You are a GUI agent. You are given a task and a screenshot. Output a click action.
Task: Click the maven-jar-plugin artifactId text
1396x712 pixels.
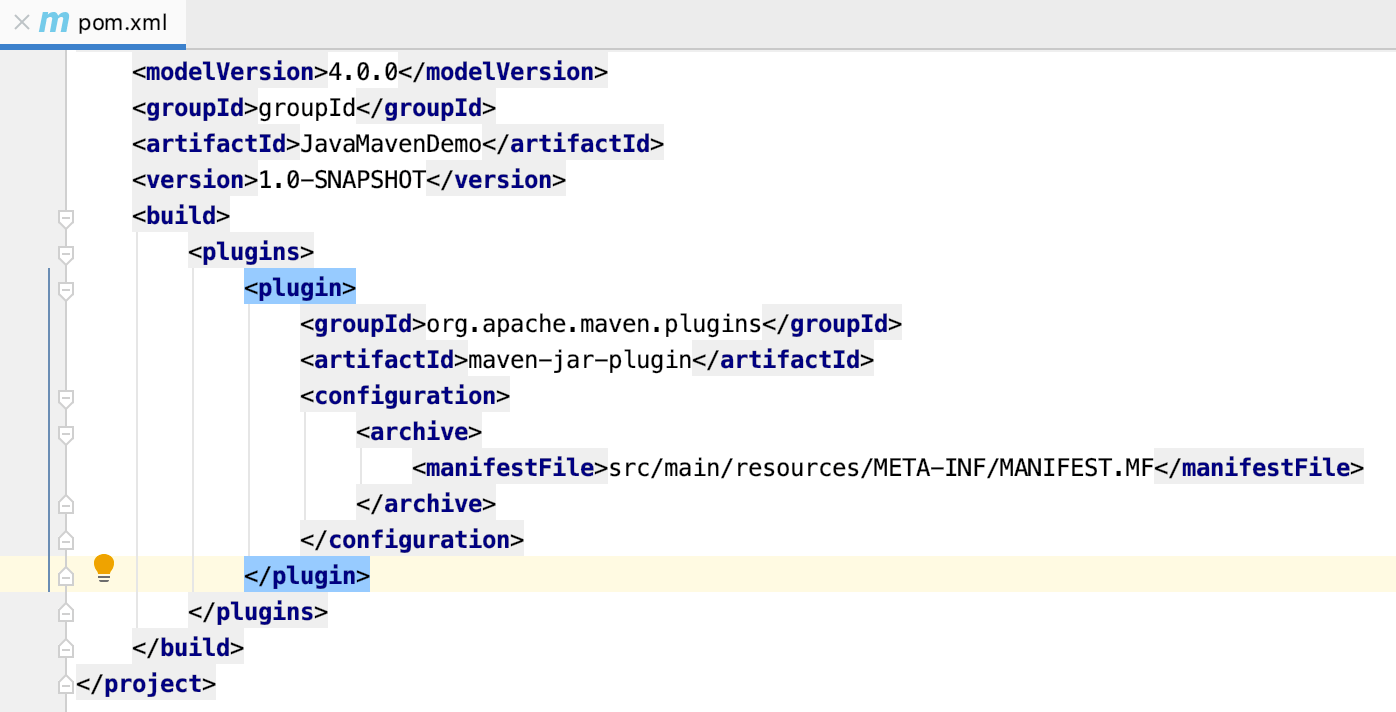point(580,360)
